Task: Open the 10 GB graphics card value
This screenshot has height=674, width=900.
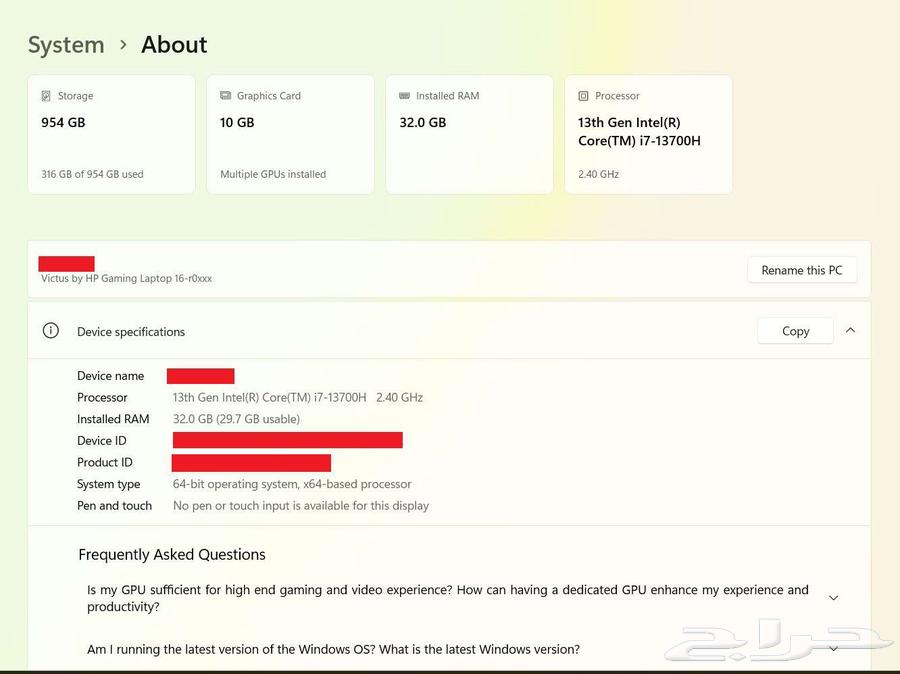Action: click(x=237, y=123)
